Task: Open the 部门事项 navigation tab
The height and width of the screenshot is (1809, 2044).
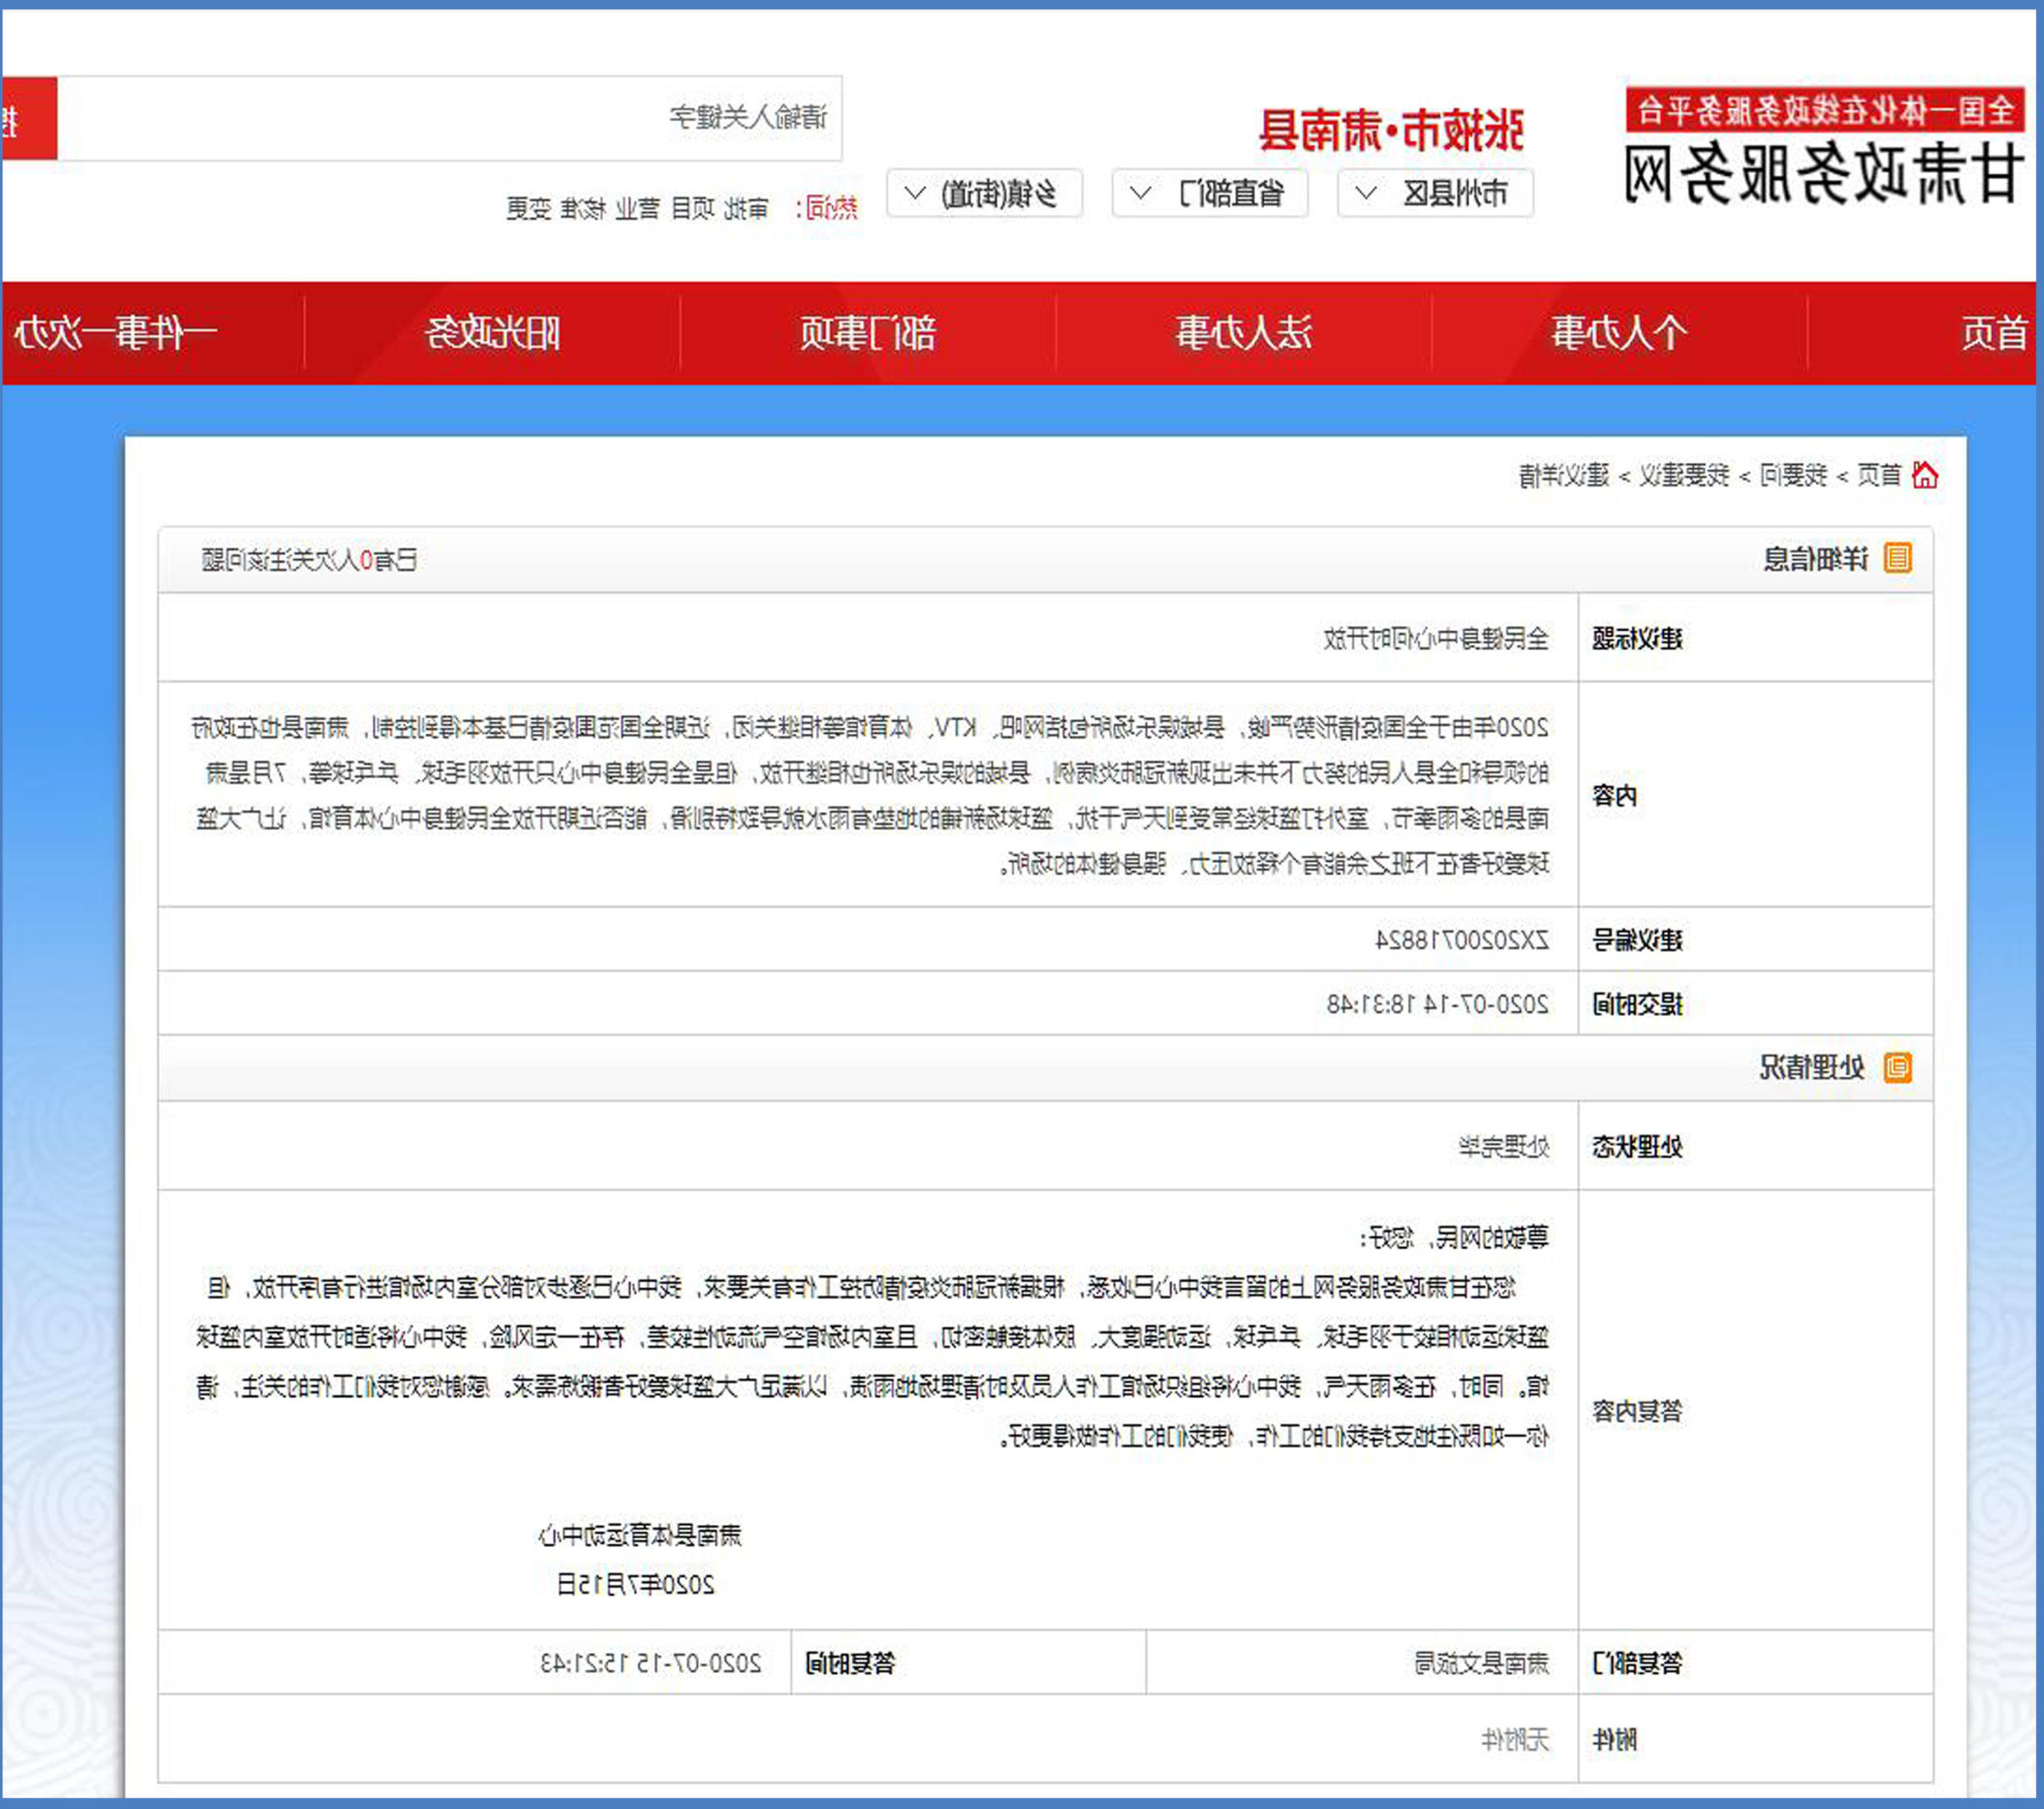Action: (867, 333)
